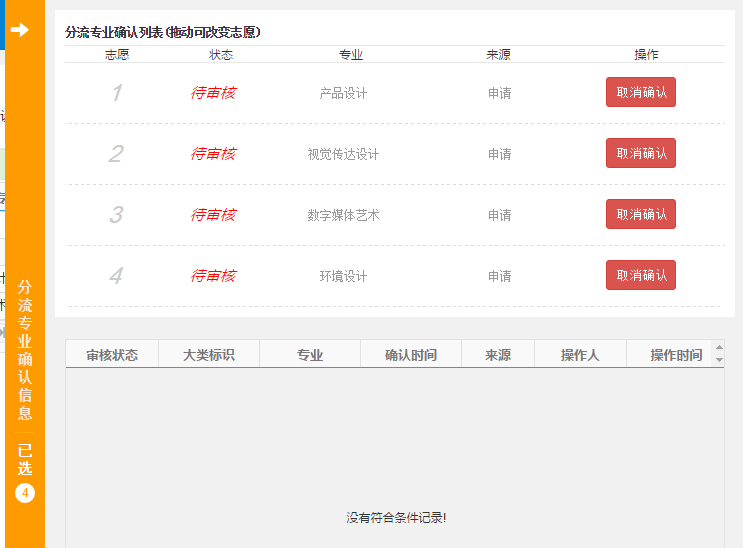
Task: Click the scroll down arrow beside the table header
Action: [x=718, y=361]
